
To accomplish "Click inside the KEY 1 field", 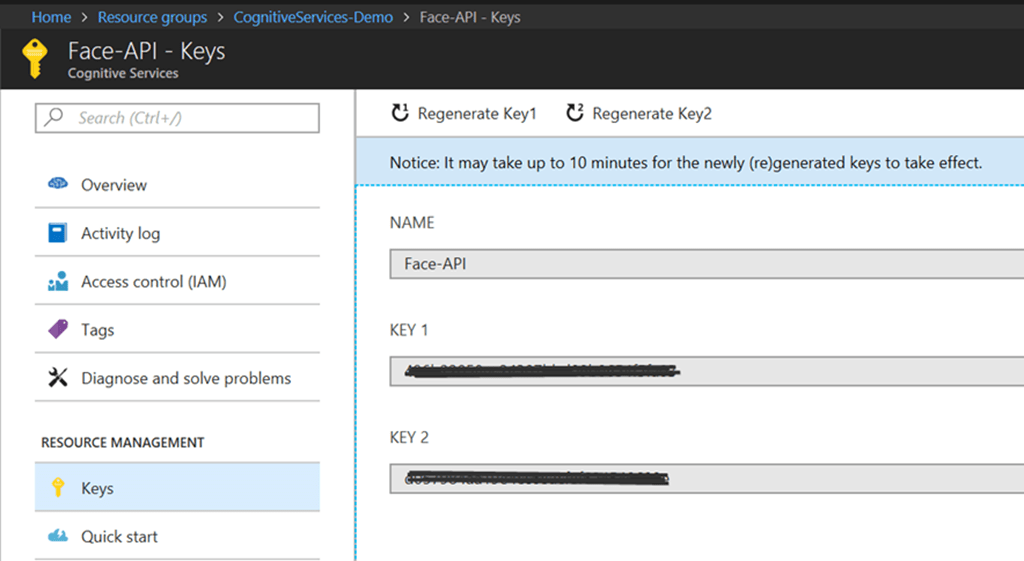I will pyautogui.click(x=700, y=372).
